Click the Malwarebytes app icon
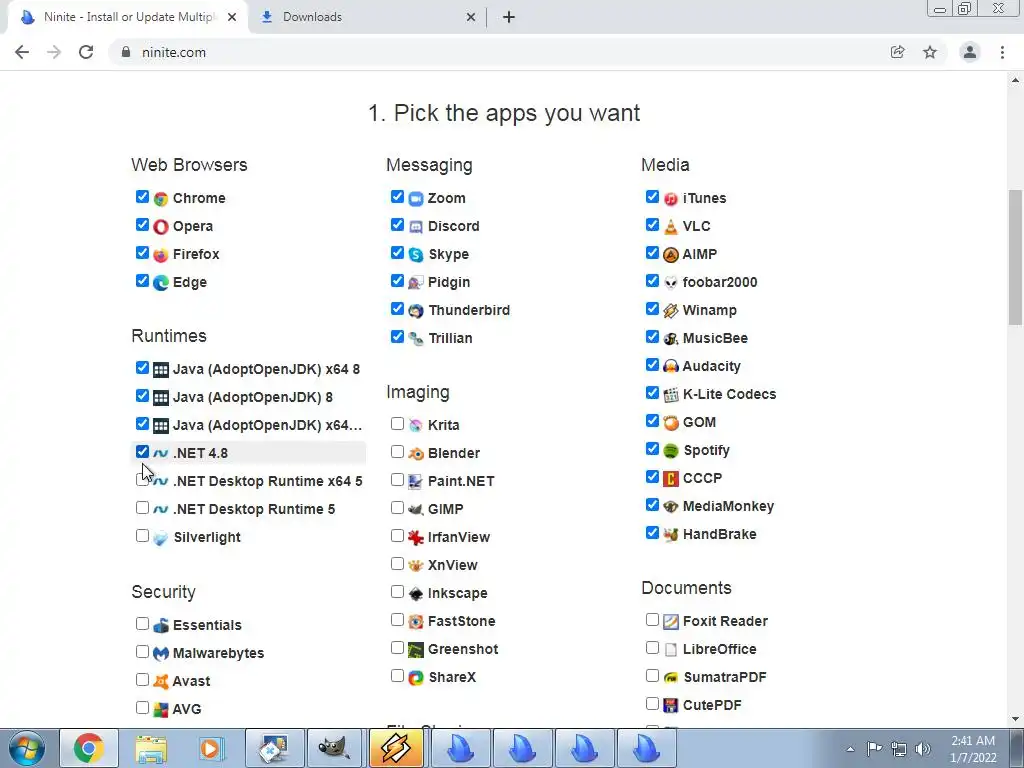 pos(161,654)
